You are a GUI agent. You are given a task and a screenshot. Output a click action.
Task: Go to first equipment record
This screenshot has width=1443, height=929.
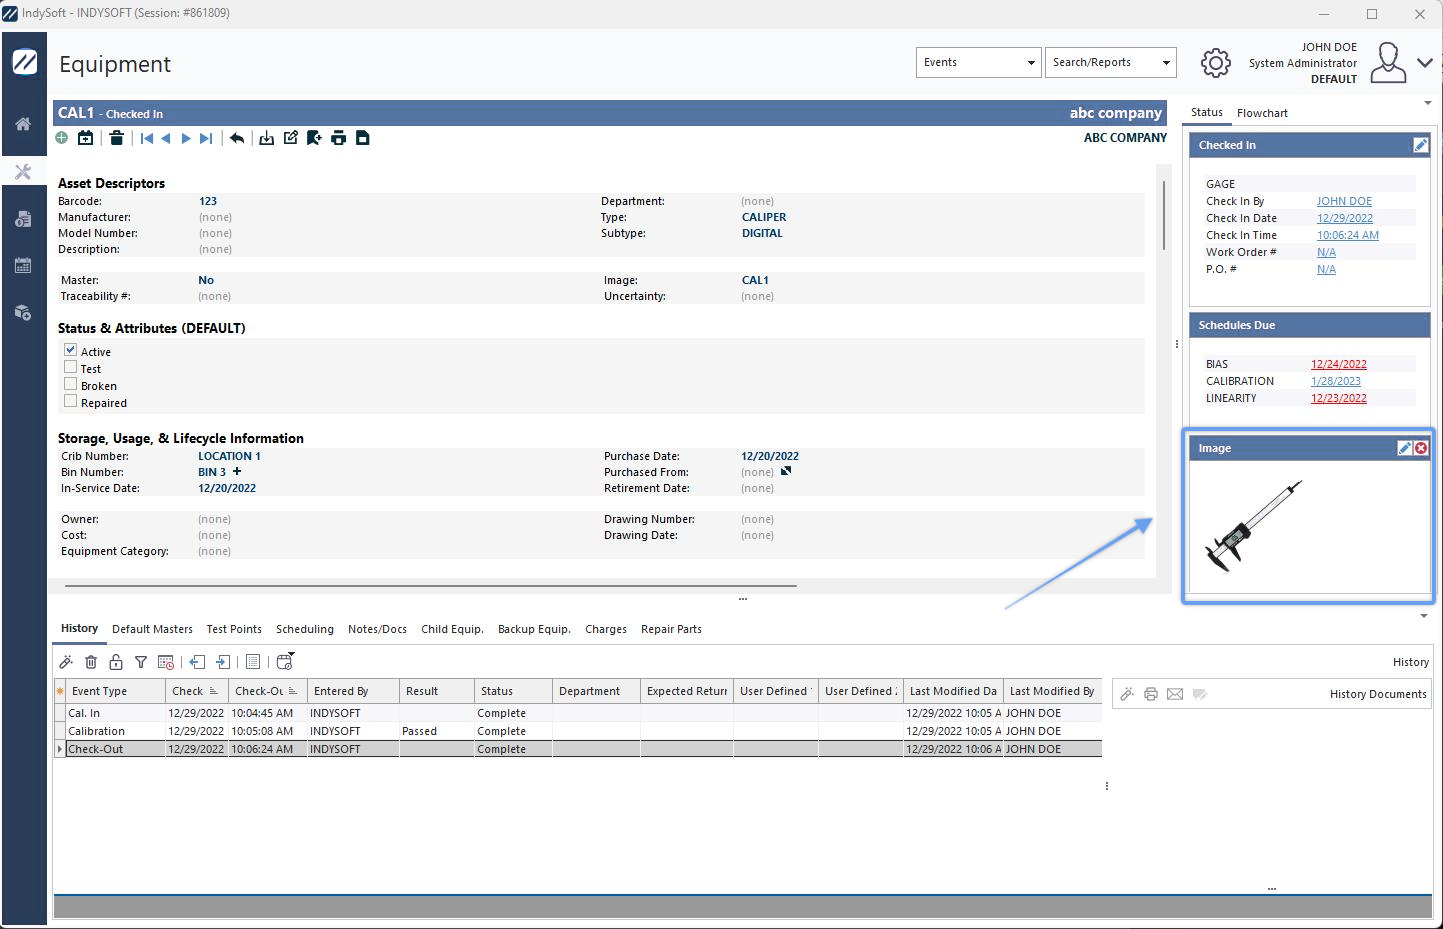[x=147, y=138]
